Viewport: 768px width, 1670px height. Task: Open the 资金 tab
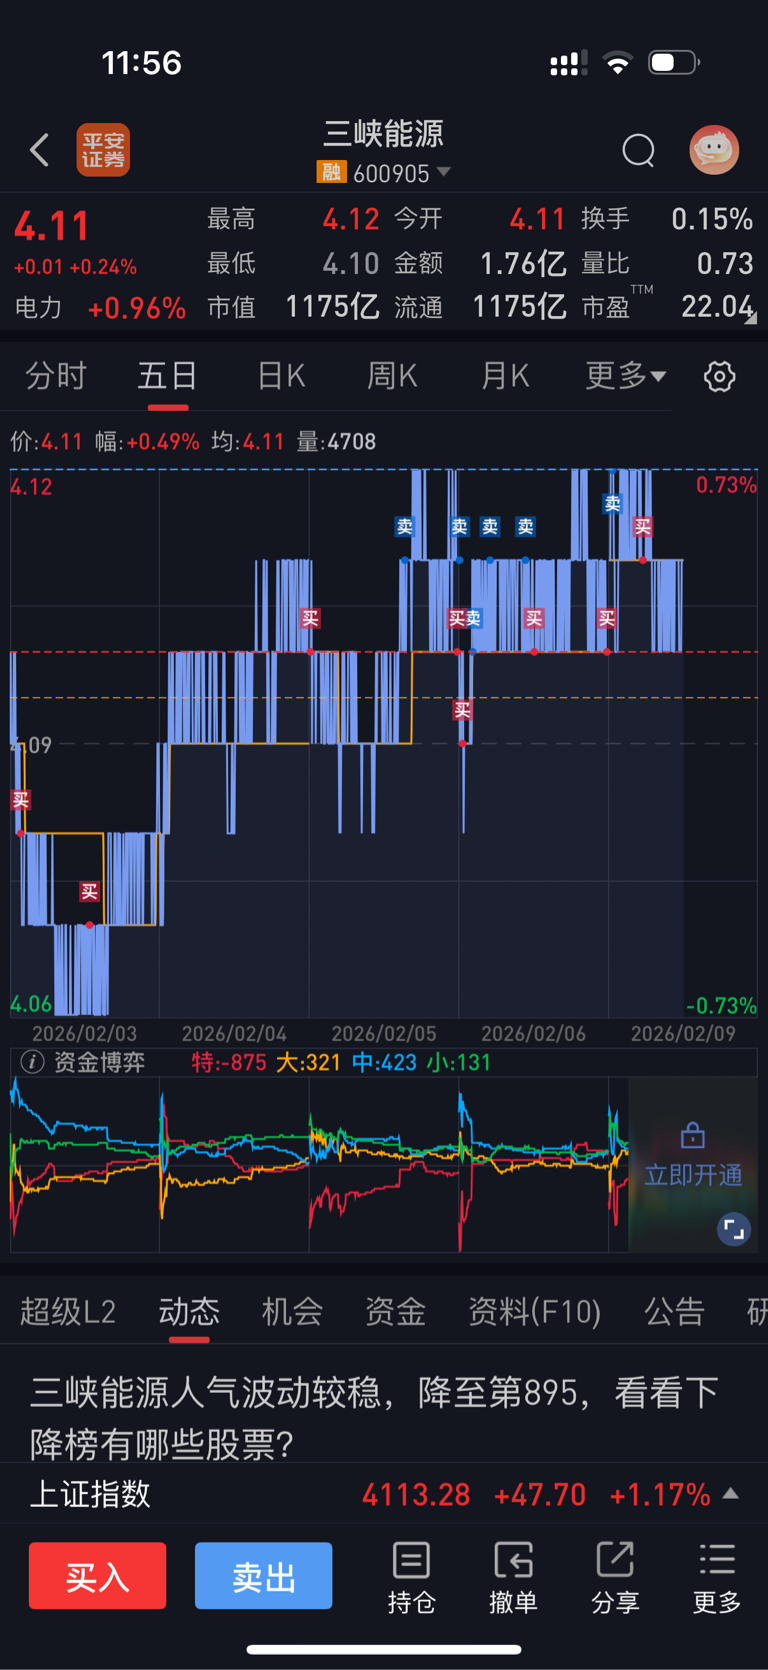(396, 1311)
